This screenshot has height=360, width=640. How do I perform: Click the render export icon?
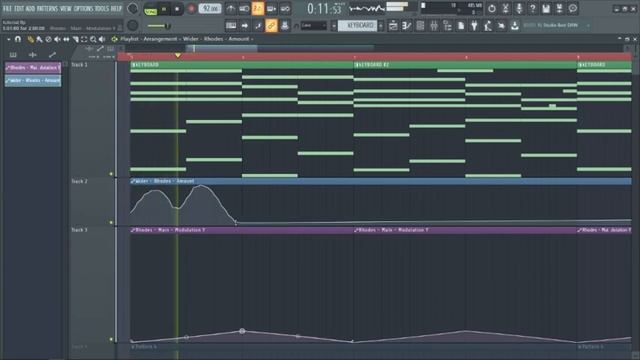(x=559, y=9)
